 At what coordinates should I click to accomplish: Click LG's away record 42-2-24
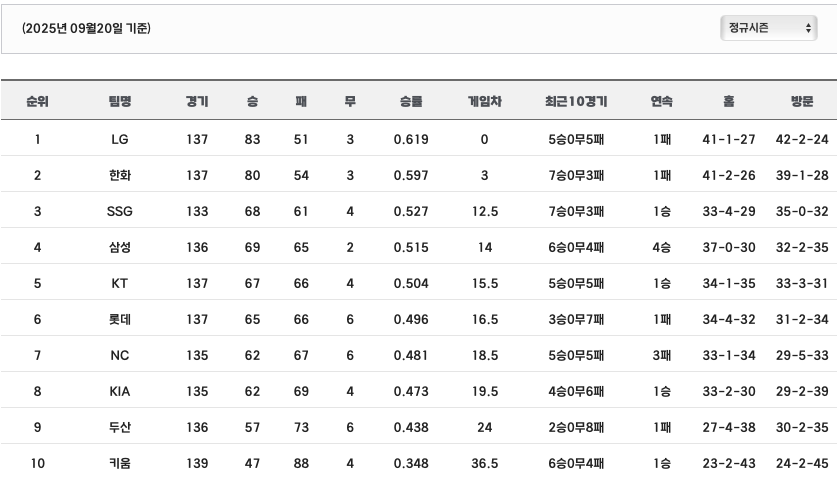pyautogui.click(x=802, y=139)
